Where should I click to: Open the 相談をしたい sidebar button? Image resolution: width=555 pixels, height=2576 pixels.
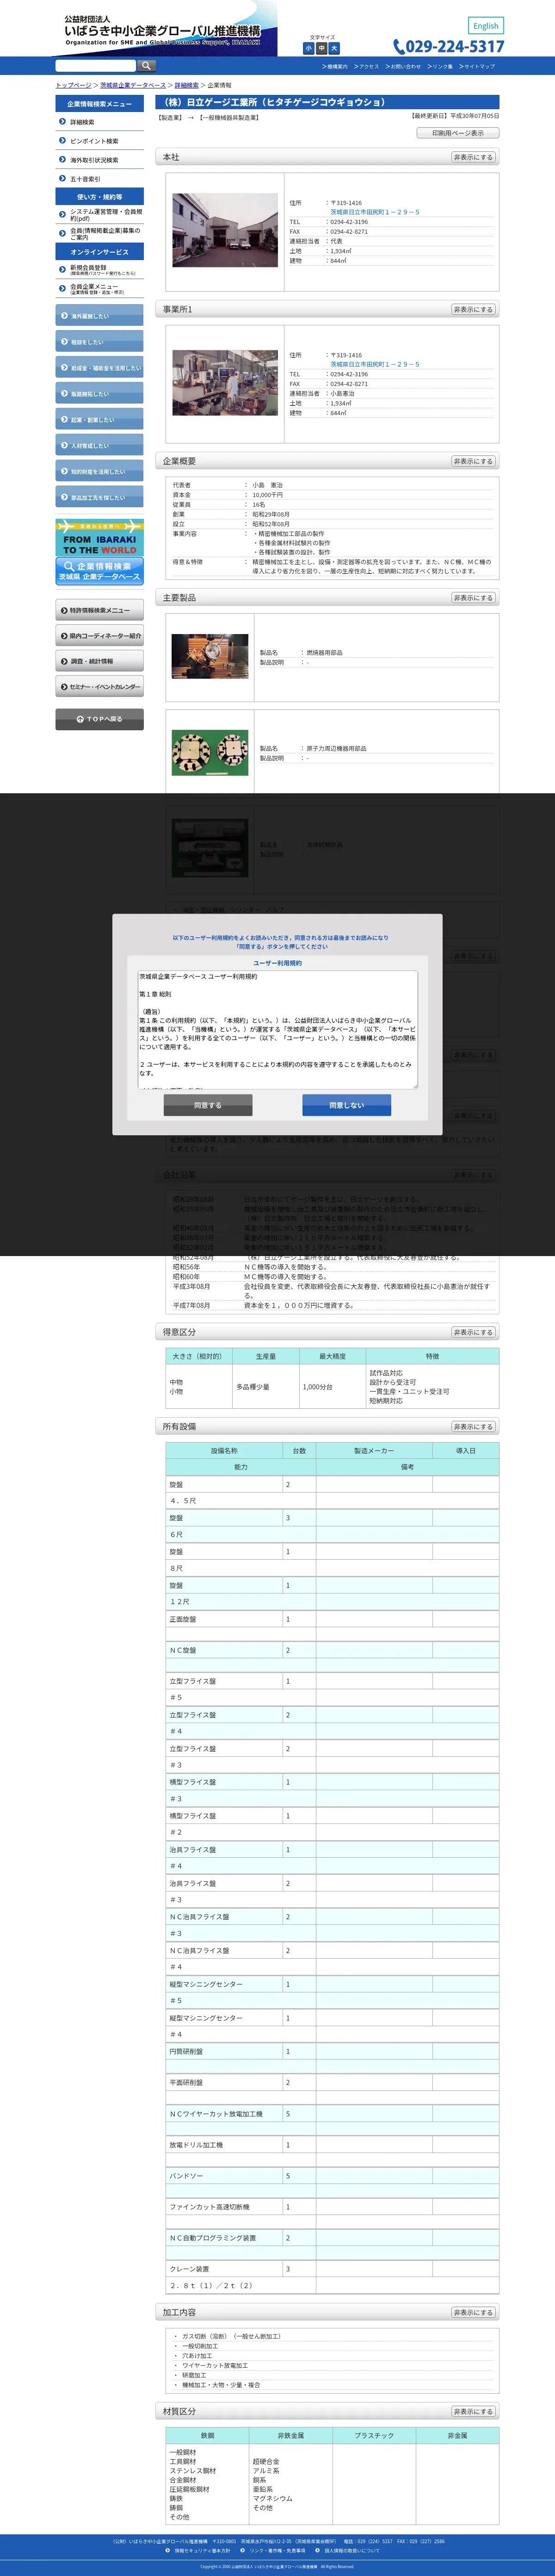coord(99,342)
